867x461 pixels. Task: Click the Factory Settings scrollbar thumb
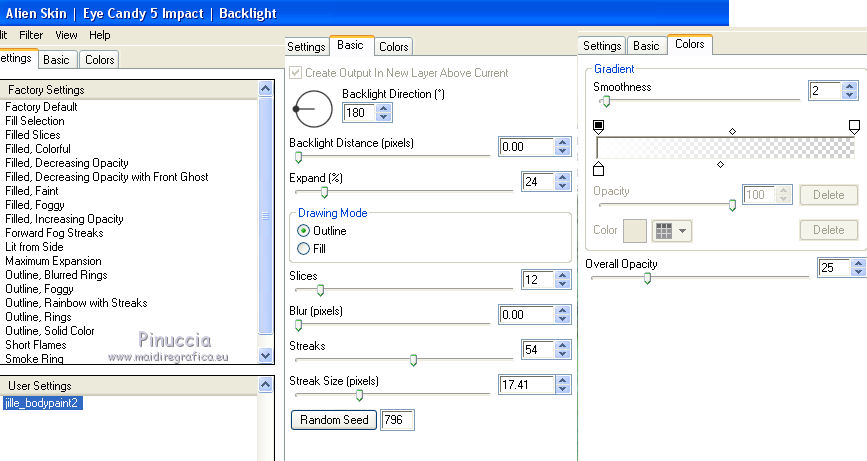(265, 216)
